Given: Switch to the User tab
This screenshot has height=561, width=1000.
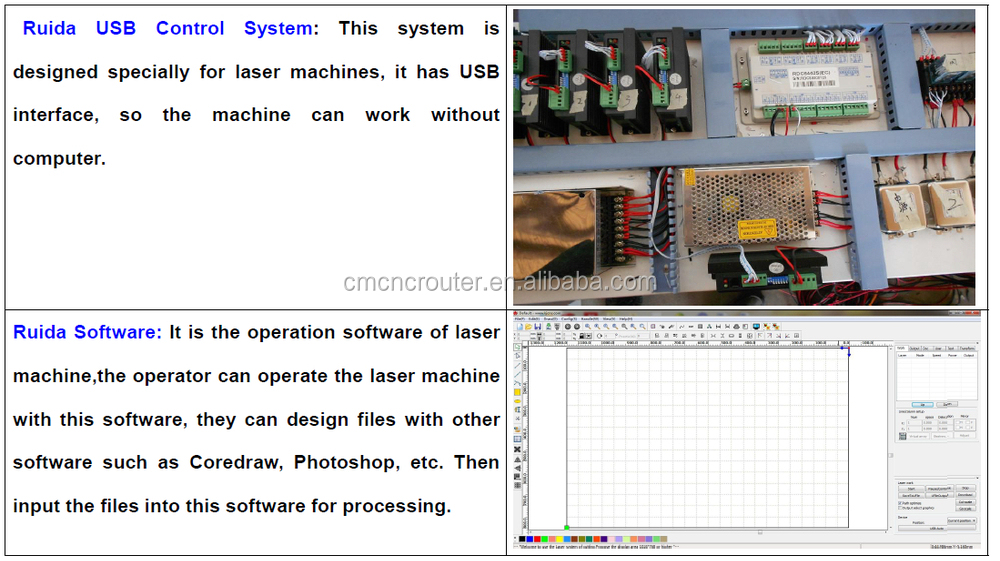Looking at the screenshot, I should 938,349.
